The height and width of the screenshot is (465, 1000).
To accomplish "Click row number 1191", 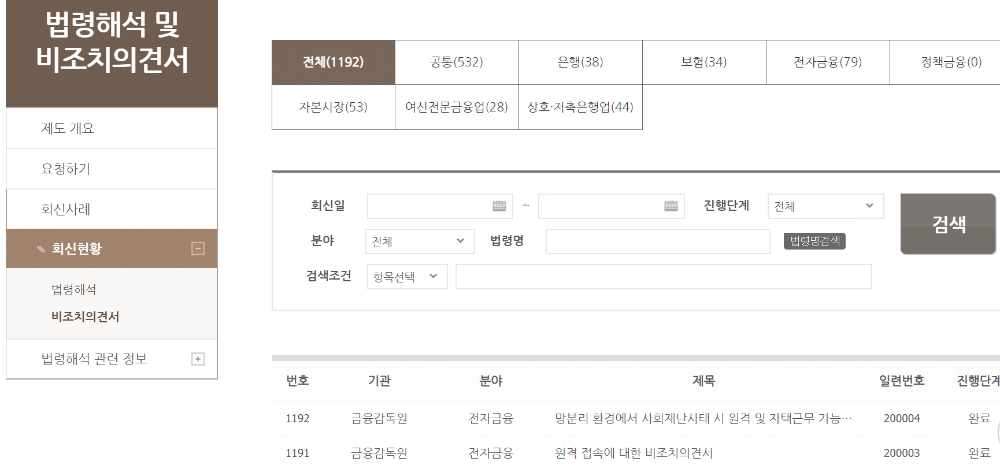I will [298, 454].
